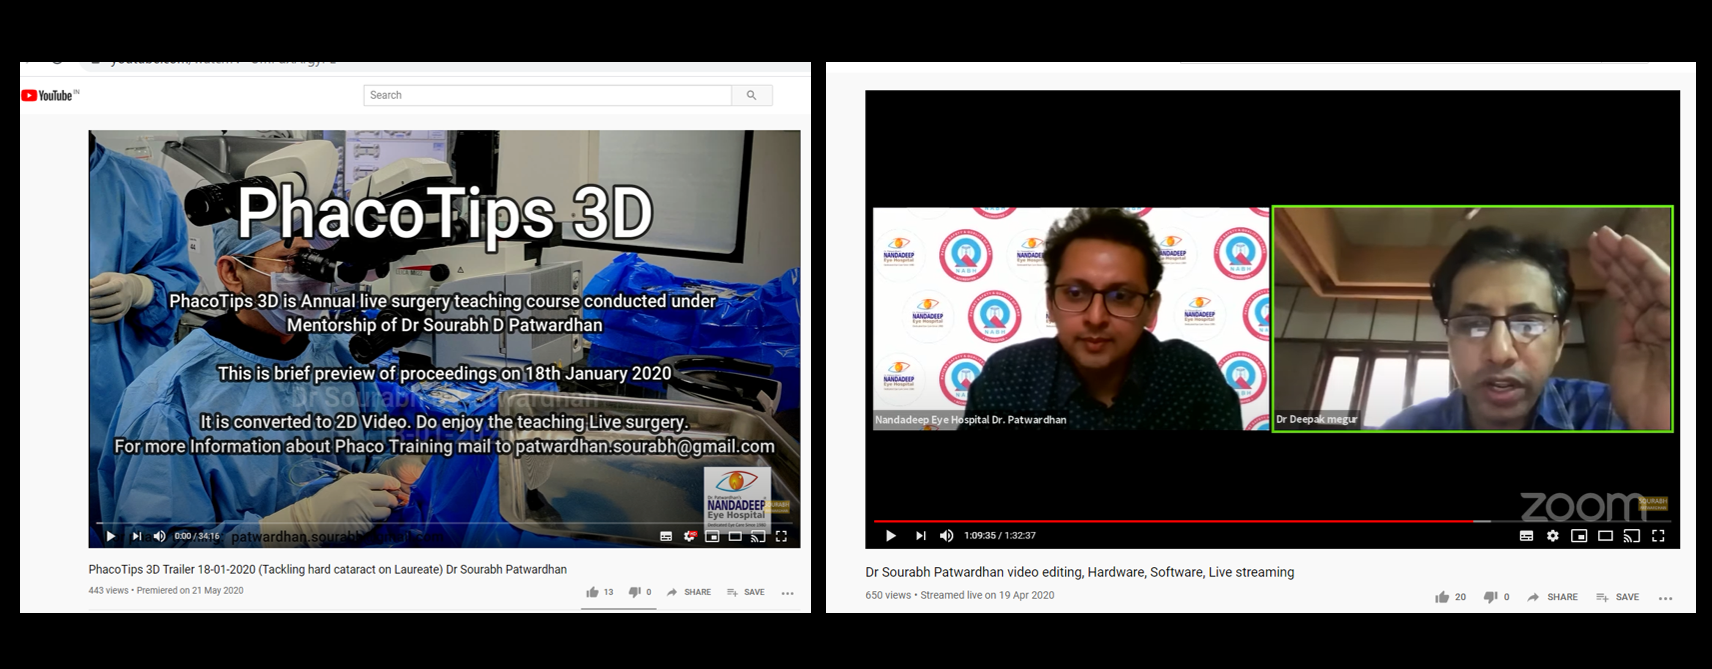The height and width of the screenshot is (669, 1712).
Task: Skip to next video in PhacoTips player
Action: [137, 536]
